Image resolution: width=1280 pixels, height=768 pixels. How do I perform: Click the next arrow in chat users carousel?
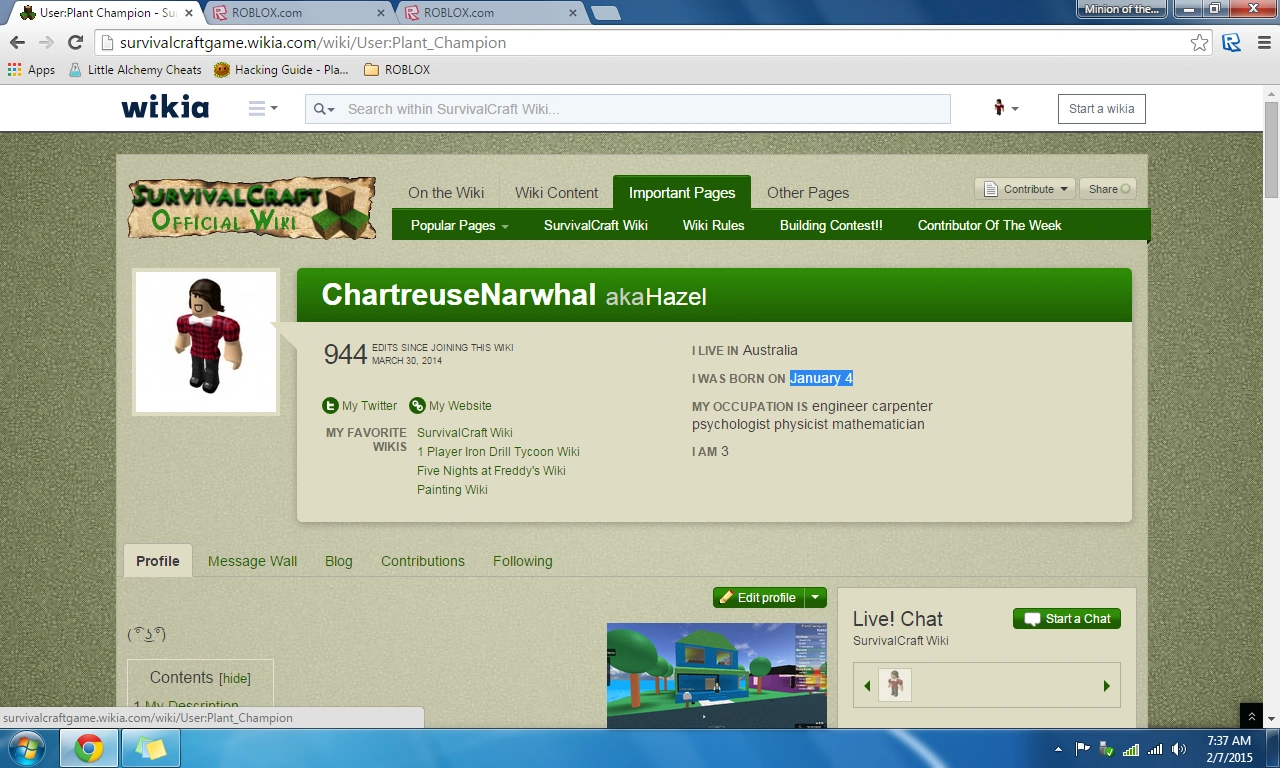click(1106, 686)
